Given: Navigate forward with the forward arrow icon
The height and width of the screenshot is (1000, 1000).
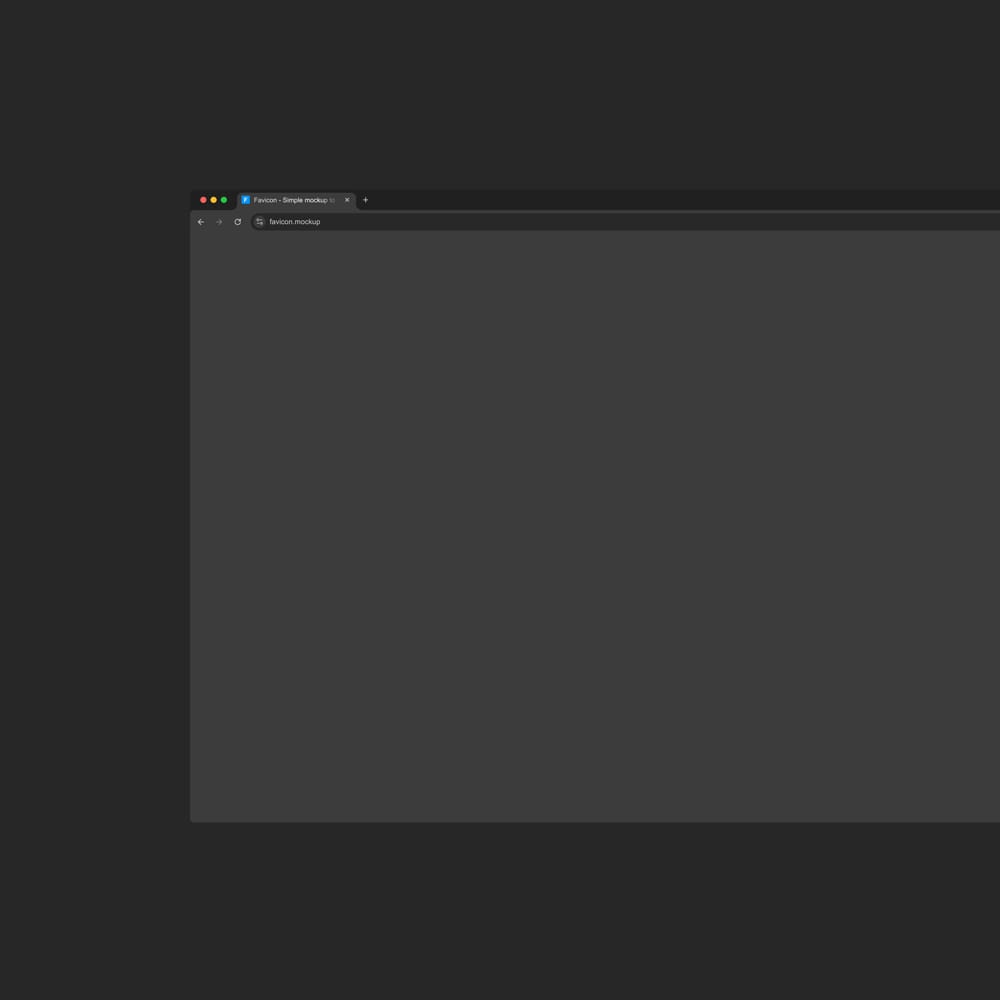Looking at the screenshot, I should coord(218,222).
